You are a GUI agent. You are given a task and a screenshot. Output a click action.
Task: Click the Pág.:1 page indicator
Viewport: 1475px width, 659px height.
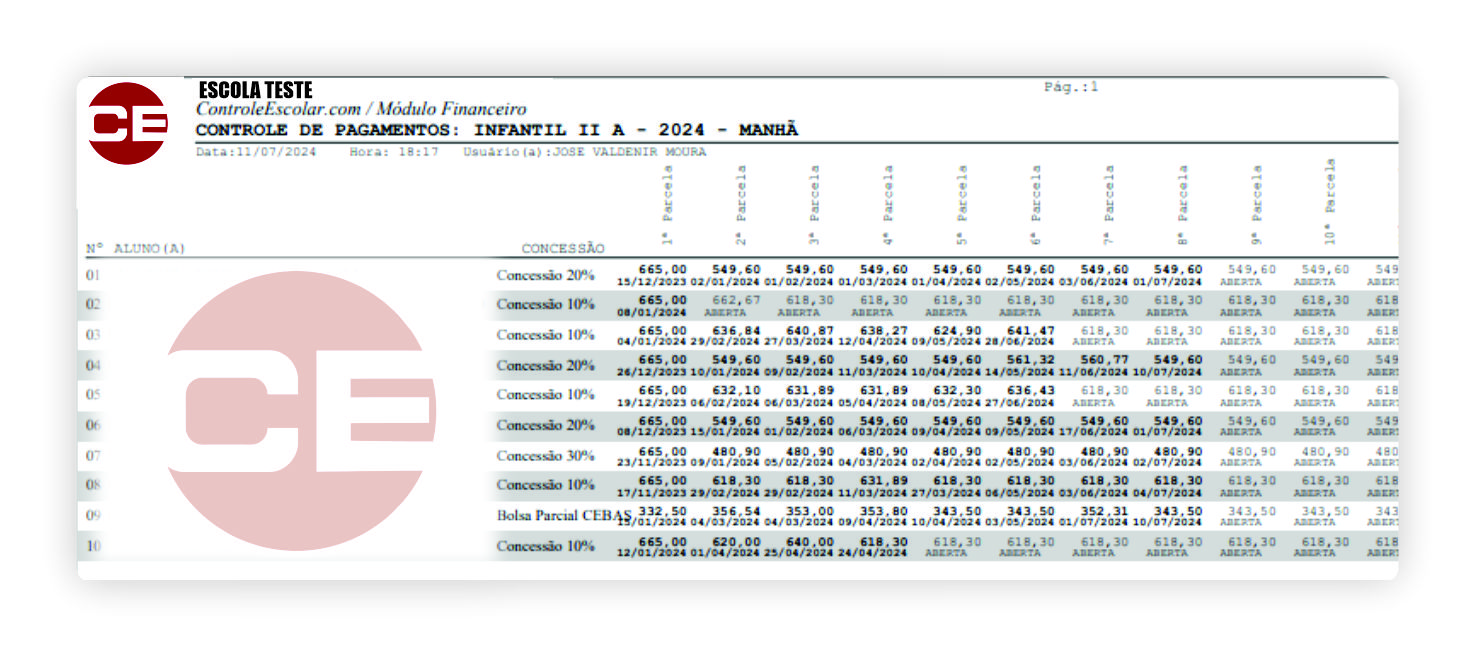pyautogui.click(x=1071, y=87)
